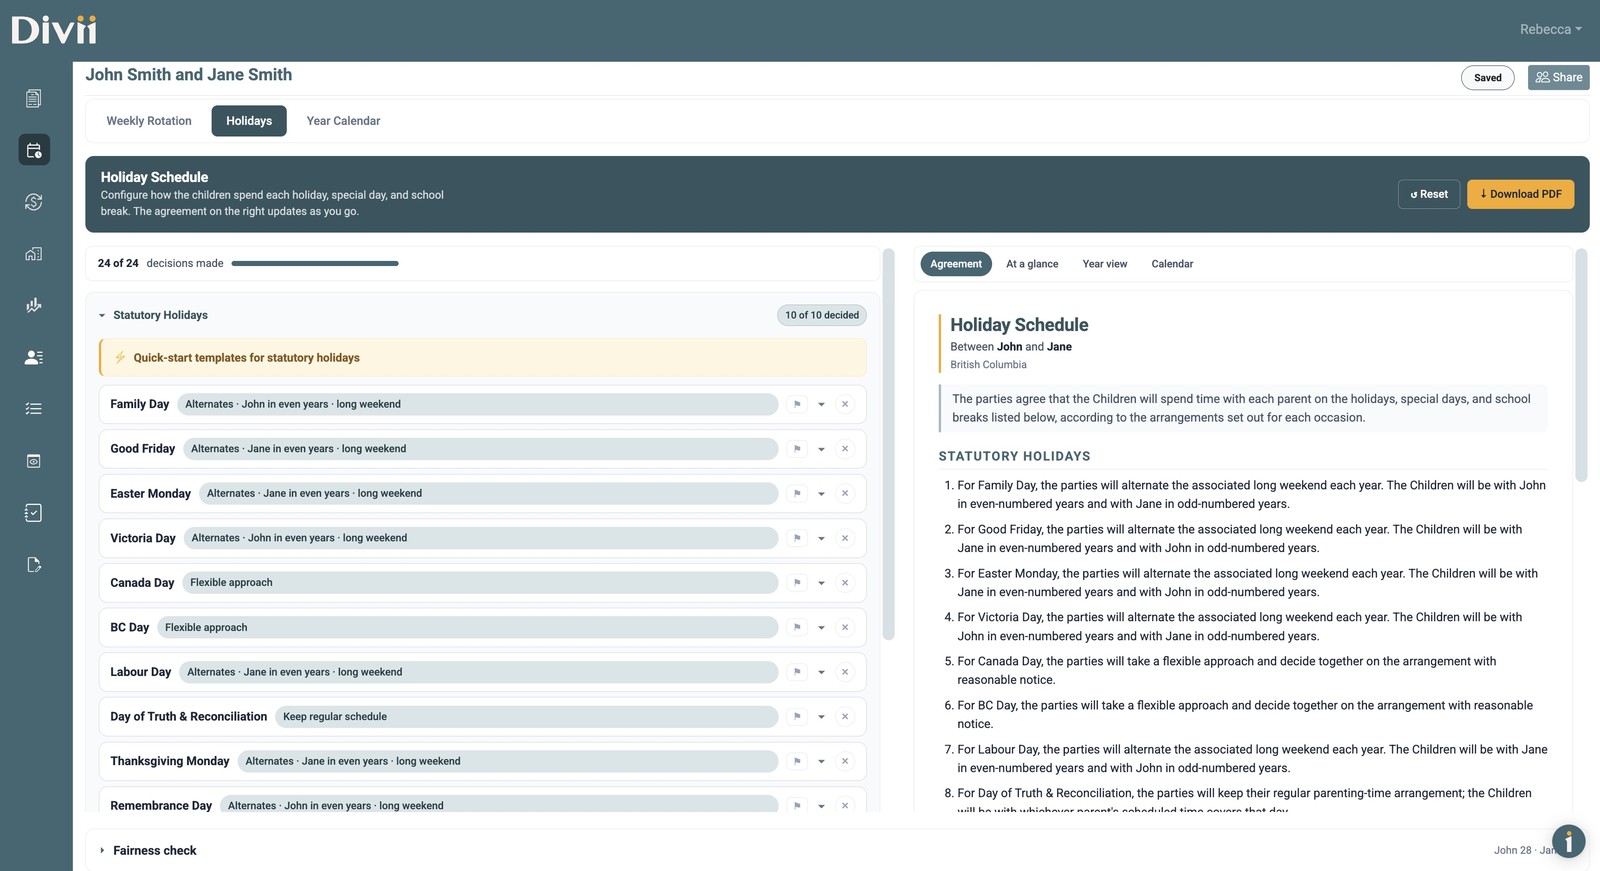
Task: Open the At a glance tab
Action: pos(1032,264)
